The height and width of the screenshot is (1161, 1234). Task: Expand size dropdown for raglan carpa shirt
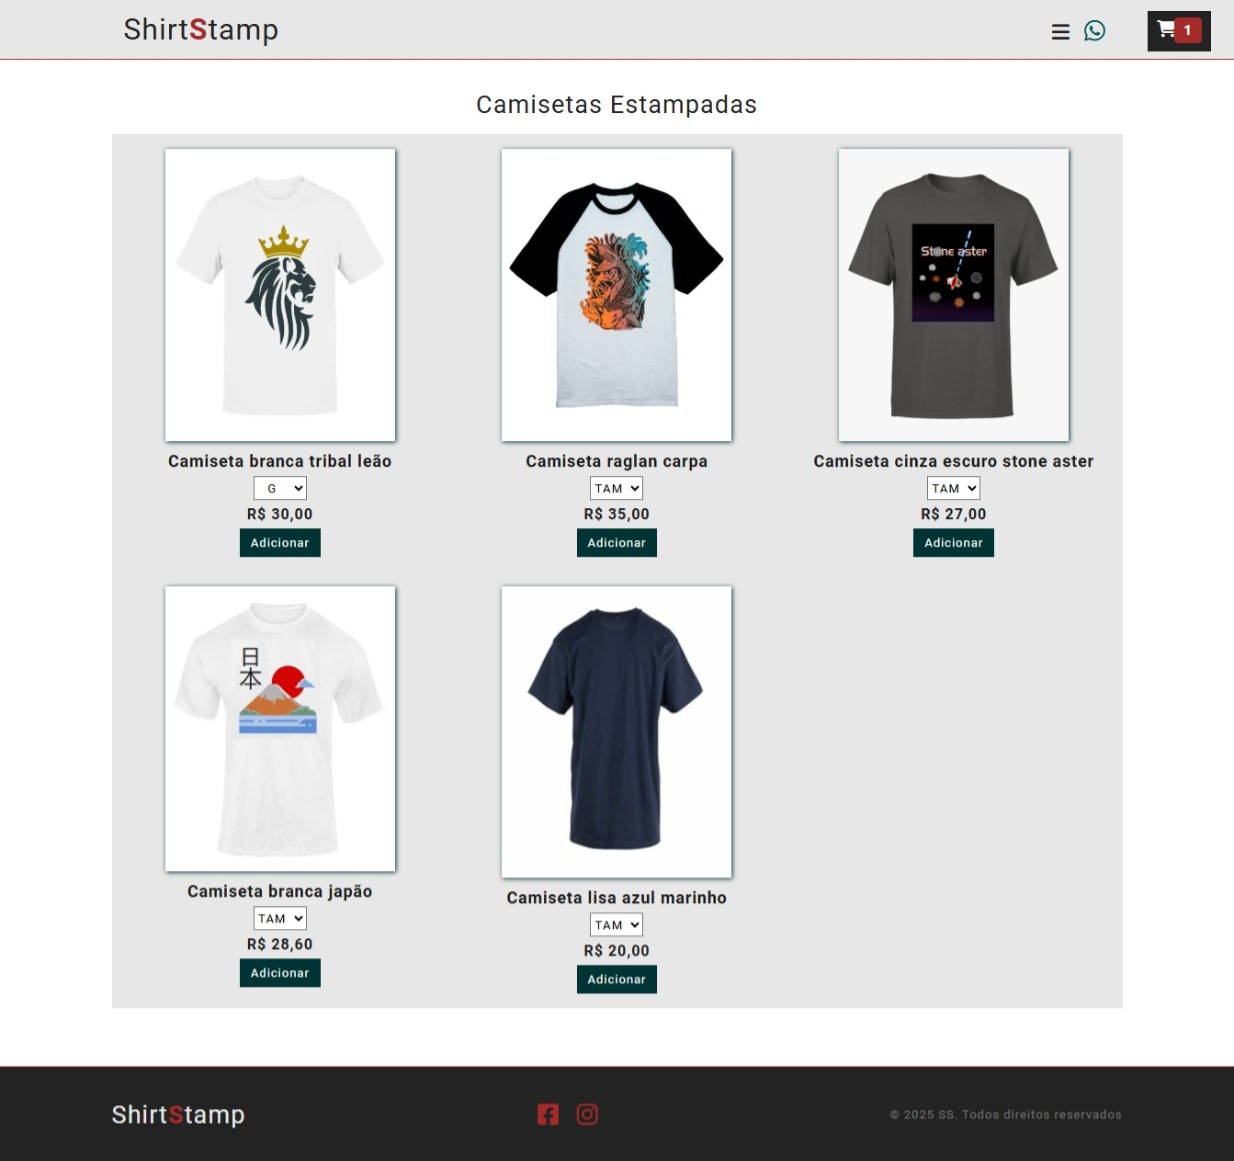coord(616,488)
